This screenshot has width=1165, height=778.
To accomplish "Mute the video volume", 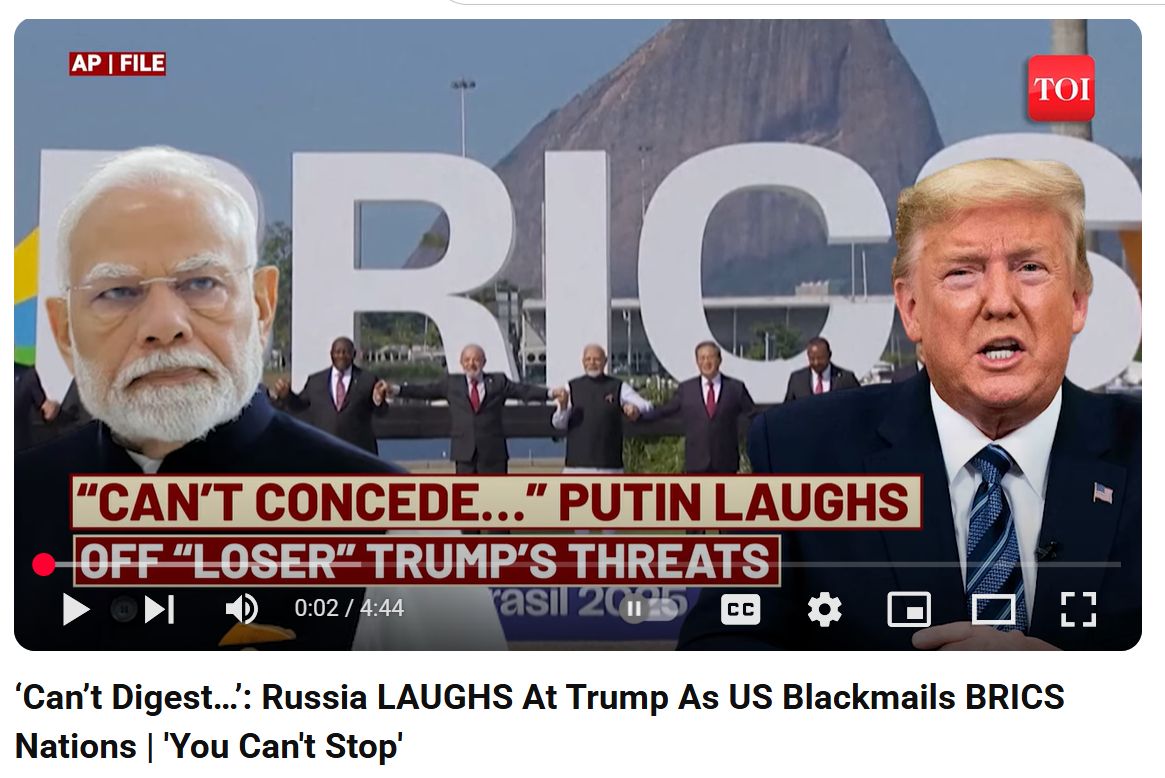I will (241, 609).
